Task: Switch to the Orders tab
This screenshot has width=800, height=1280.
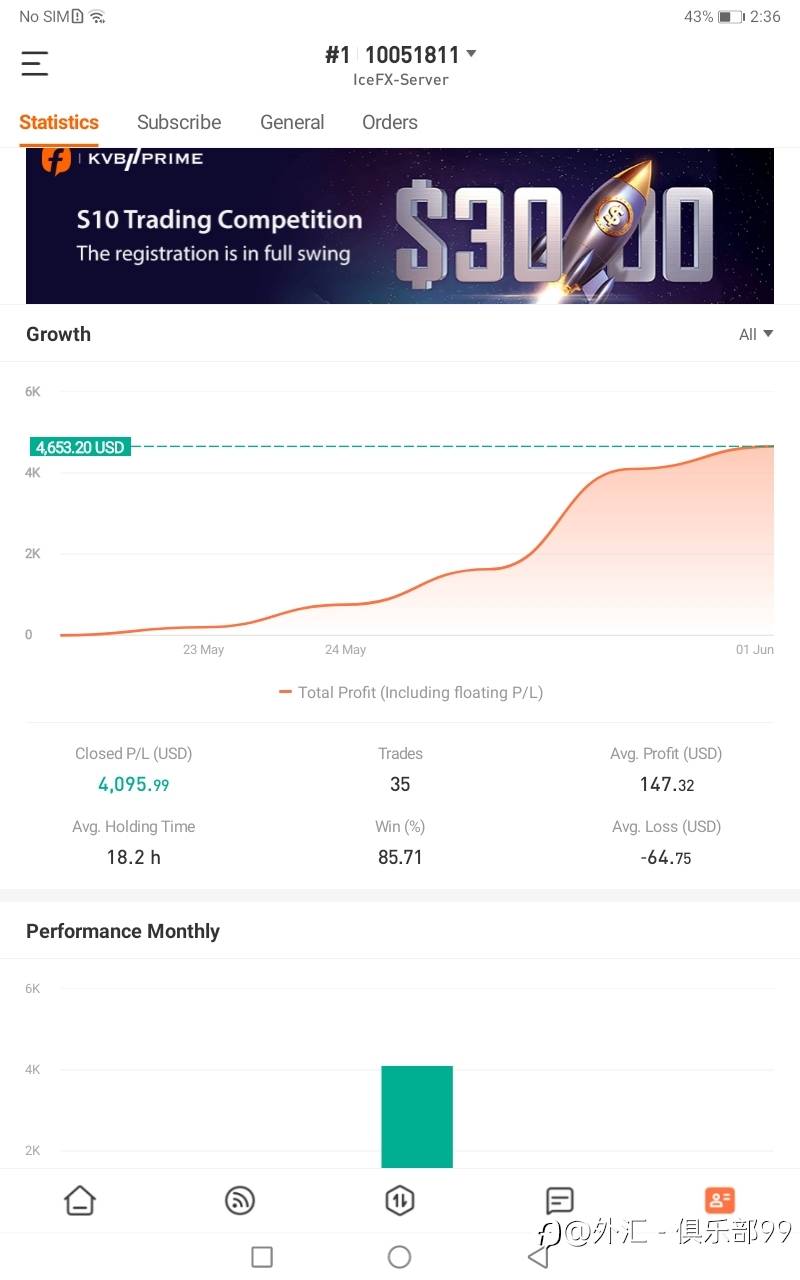Action: point(390,122)
